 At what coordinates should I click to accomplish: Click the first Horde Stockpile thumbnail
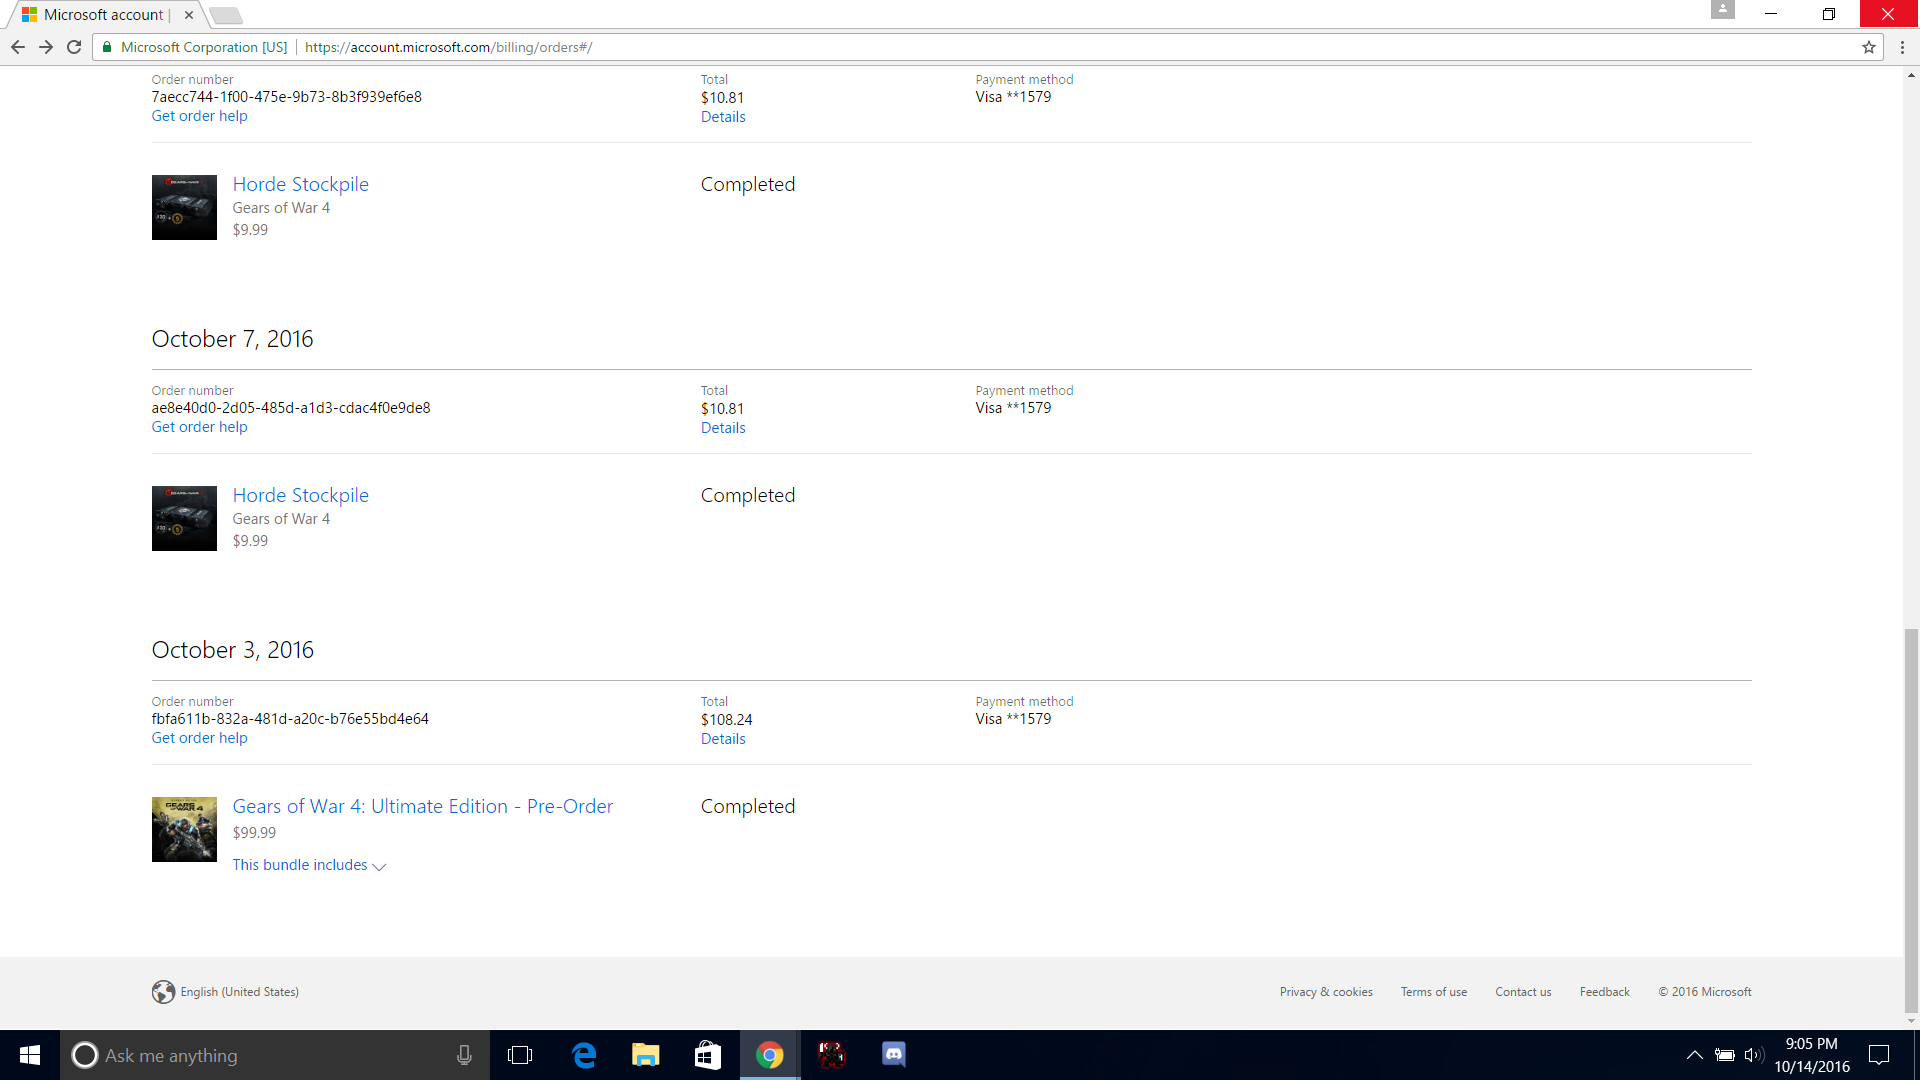(x=184, y=207)
